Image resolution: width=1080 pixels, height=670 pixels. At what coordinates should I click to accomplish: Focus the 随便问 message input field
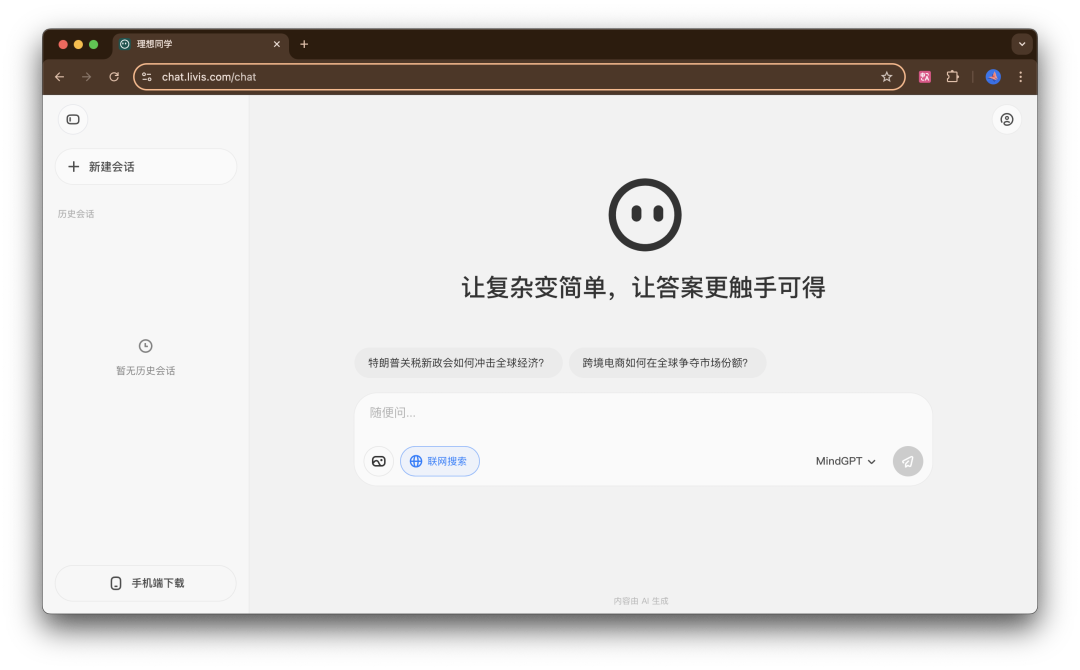point(643,413)
